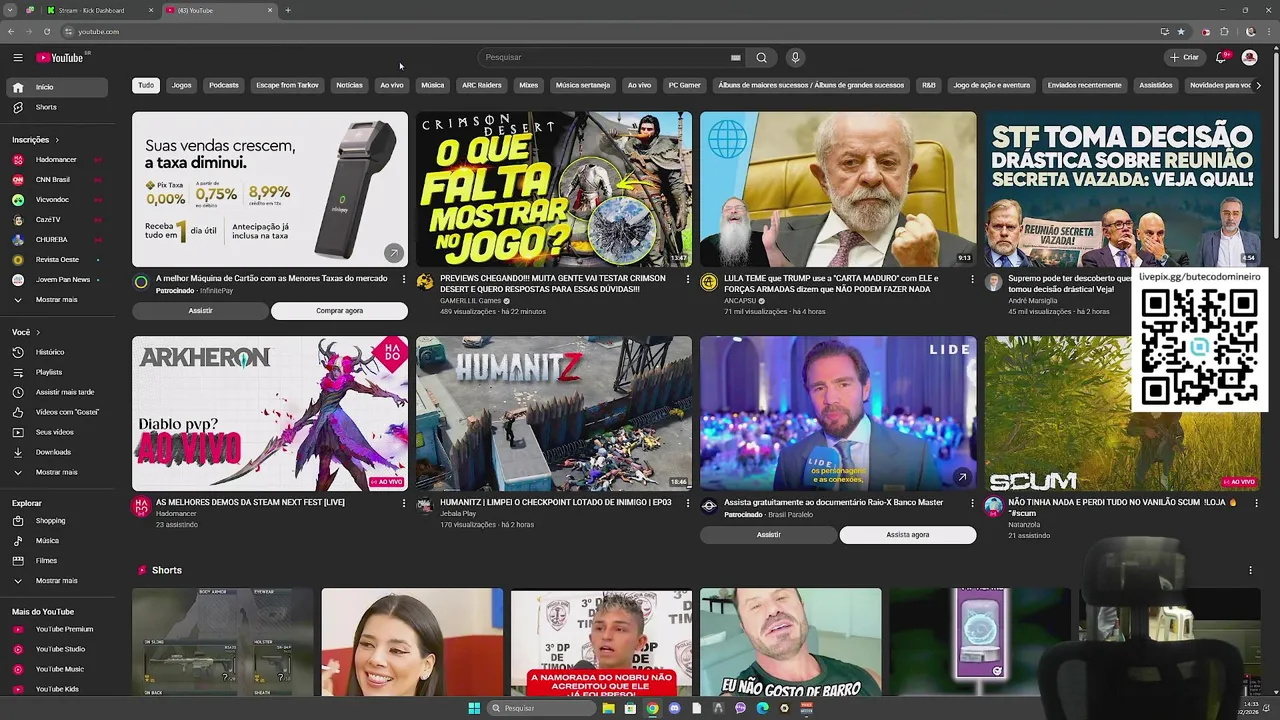The image size is (1280, 720).
Task: Click the Windows taskbar search box
Action: click(x=541, y=708)
